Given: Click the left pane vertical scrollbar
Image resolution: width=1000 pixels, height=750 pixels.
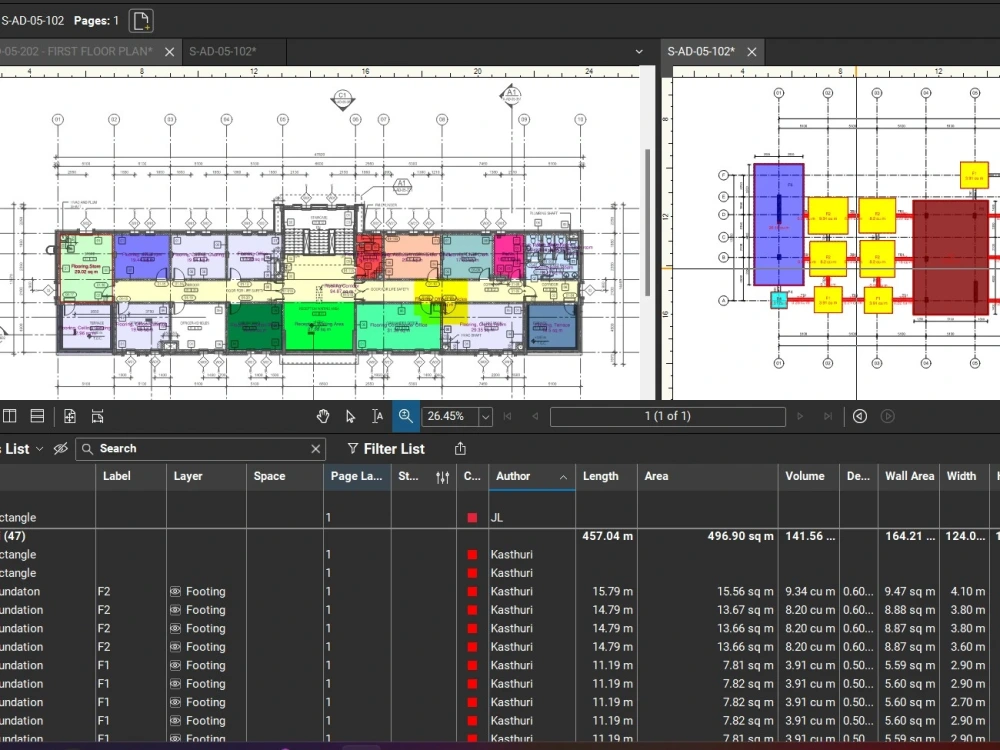Looking at the screenshot, I should click(647, 223).
